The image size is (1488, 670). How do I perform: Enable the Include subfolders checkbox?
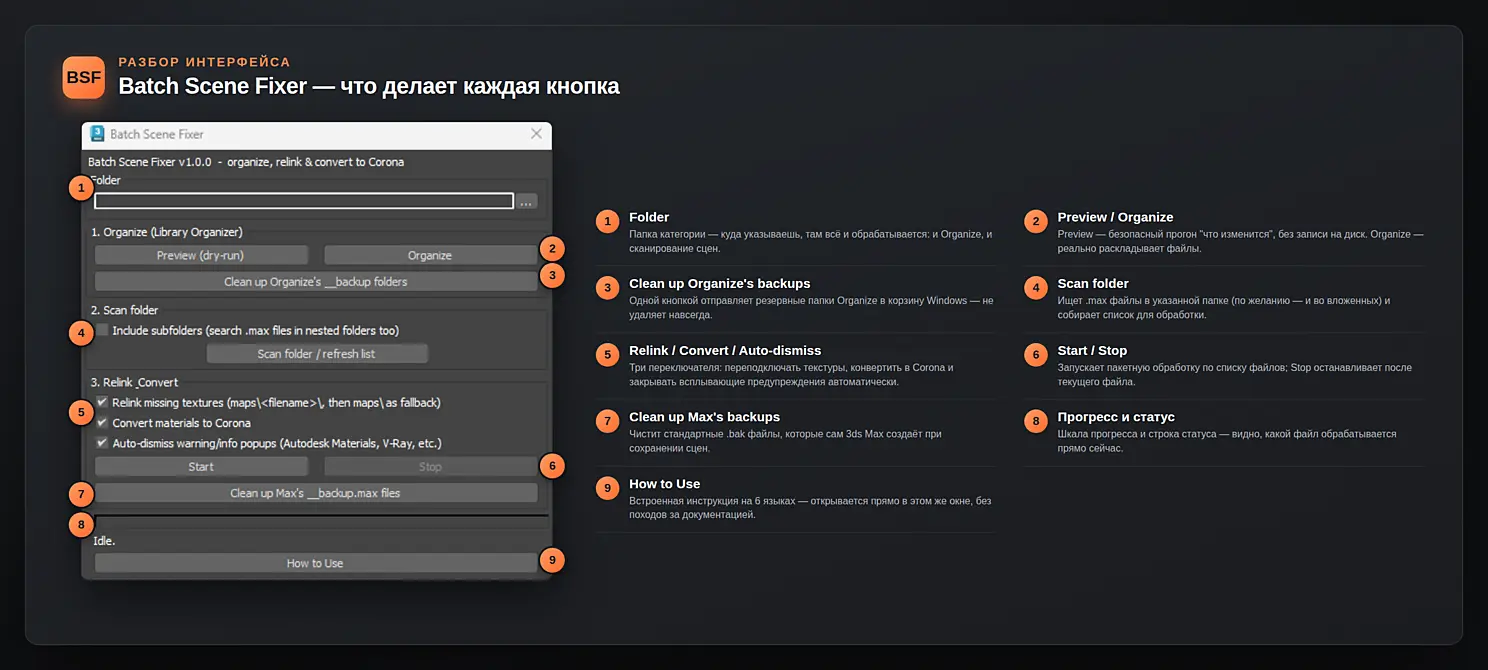pyautogui.click(x=102, y=330)
